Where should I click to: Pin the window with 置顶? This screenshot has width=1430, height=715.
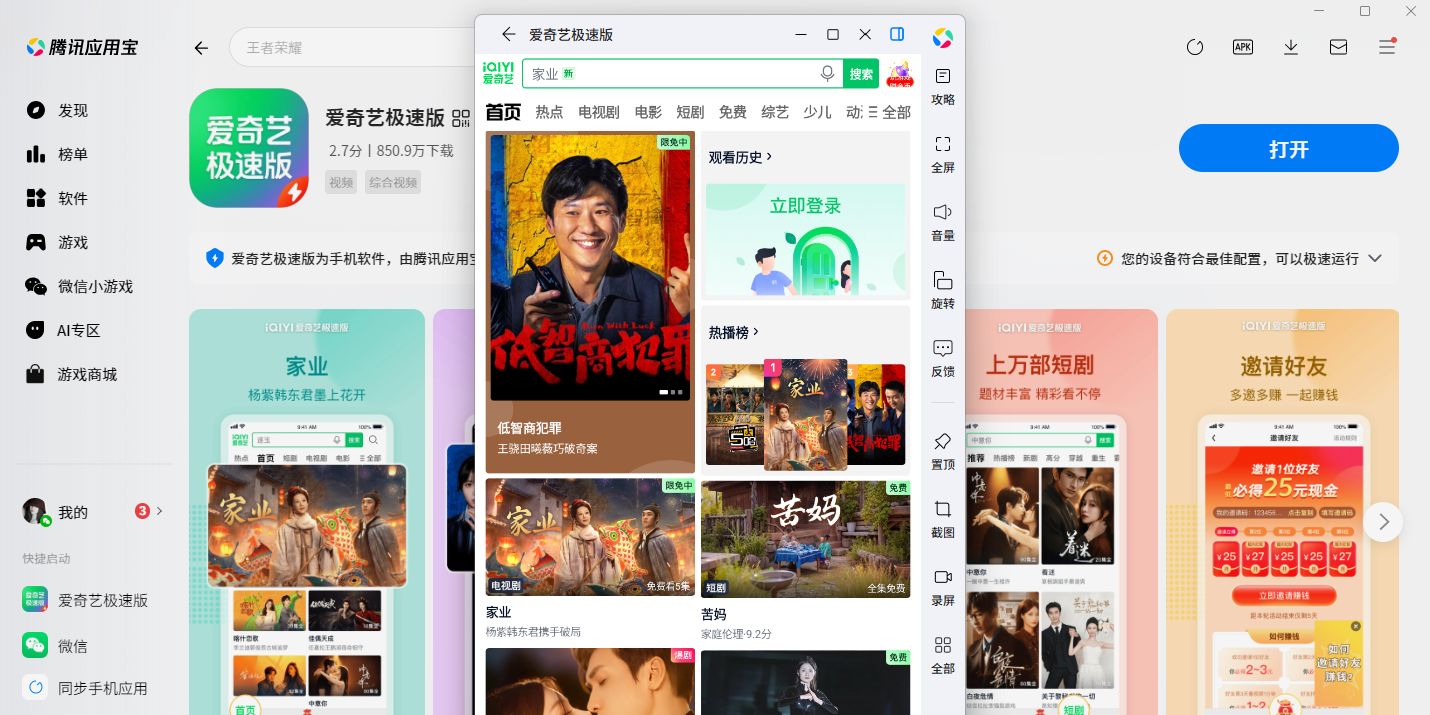tap(942, 451)
